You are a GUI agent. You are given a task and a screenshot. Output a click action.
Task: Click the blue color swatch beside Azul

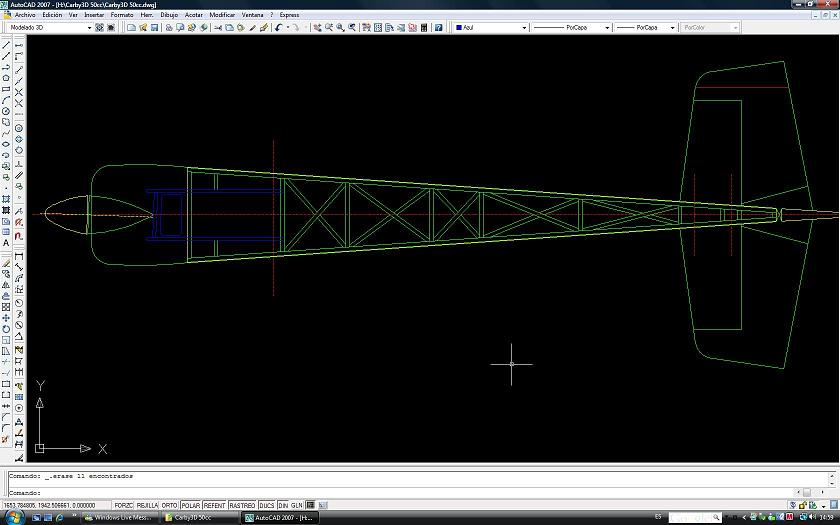(459, 28)
